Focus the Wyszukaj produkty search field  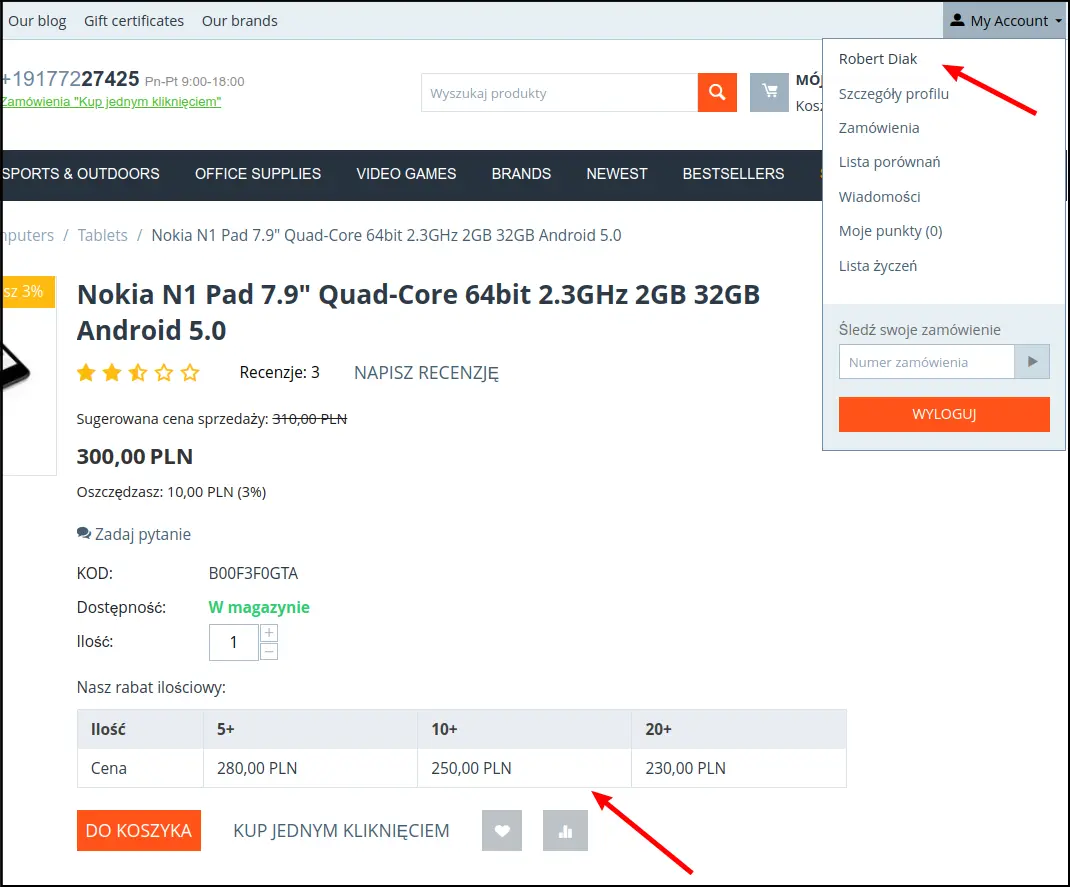click(560, 93)
